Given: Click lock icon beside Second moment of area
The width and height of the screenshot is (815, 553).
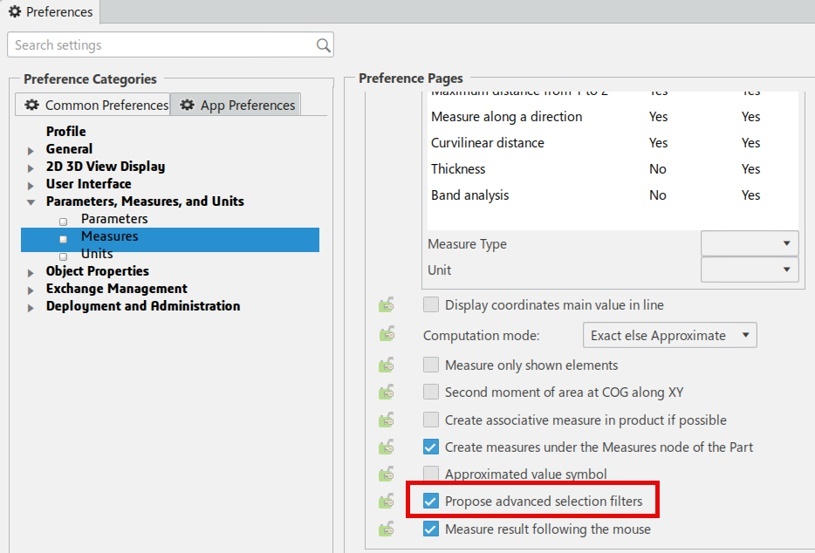Looking at the screenshot, I should click(386, 392).
